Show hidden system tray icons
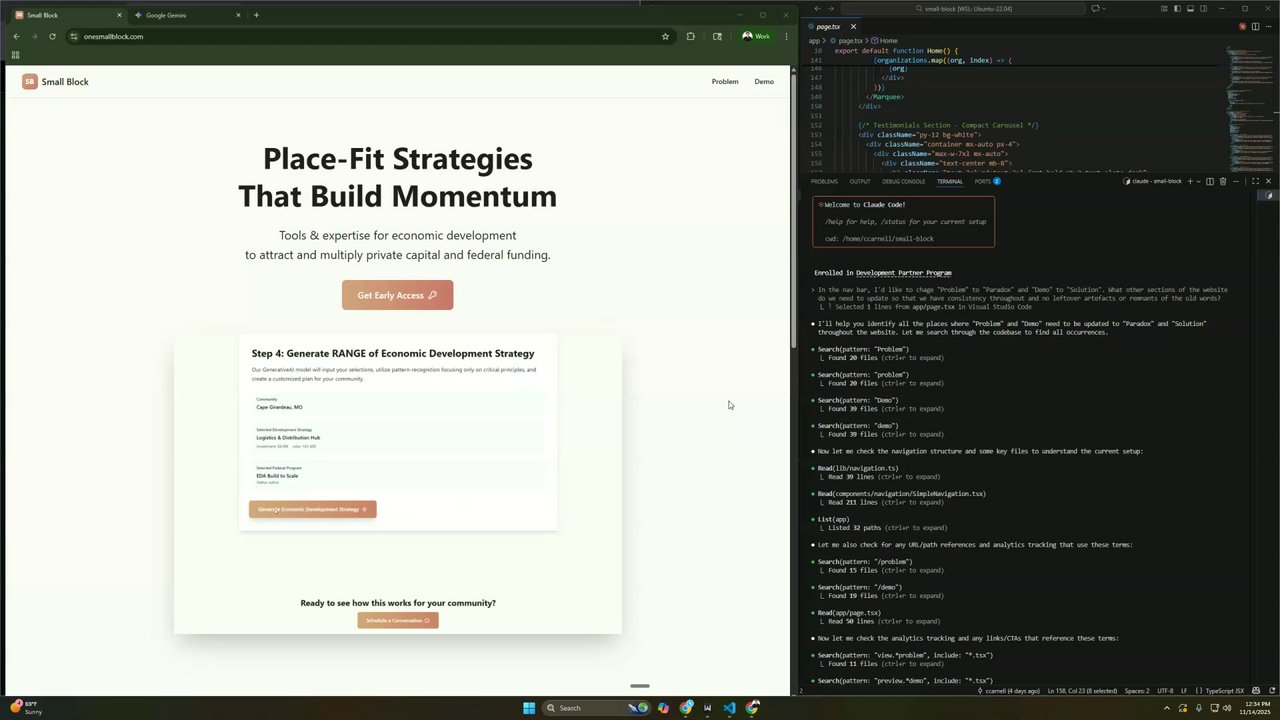The image size is (1280, 720). tap(1166, 708)
